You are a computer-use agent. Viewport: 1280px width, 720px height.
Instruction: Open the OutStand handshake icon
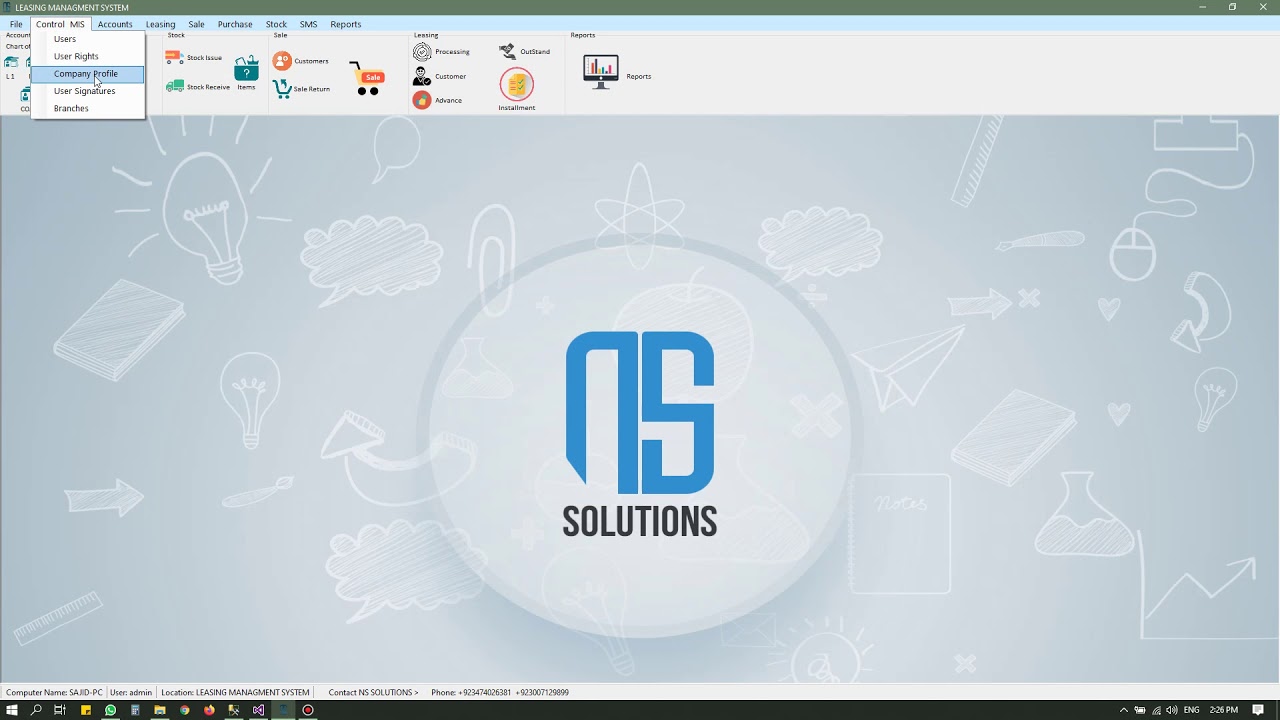point(507,51)
